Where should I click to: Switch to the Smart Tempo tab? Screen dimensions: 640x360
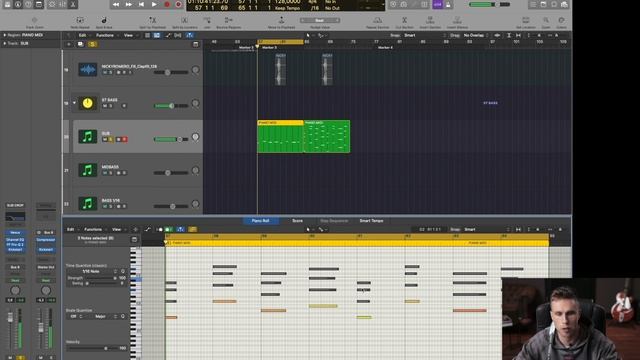371,221
